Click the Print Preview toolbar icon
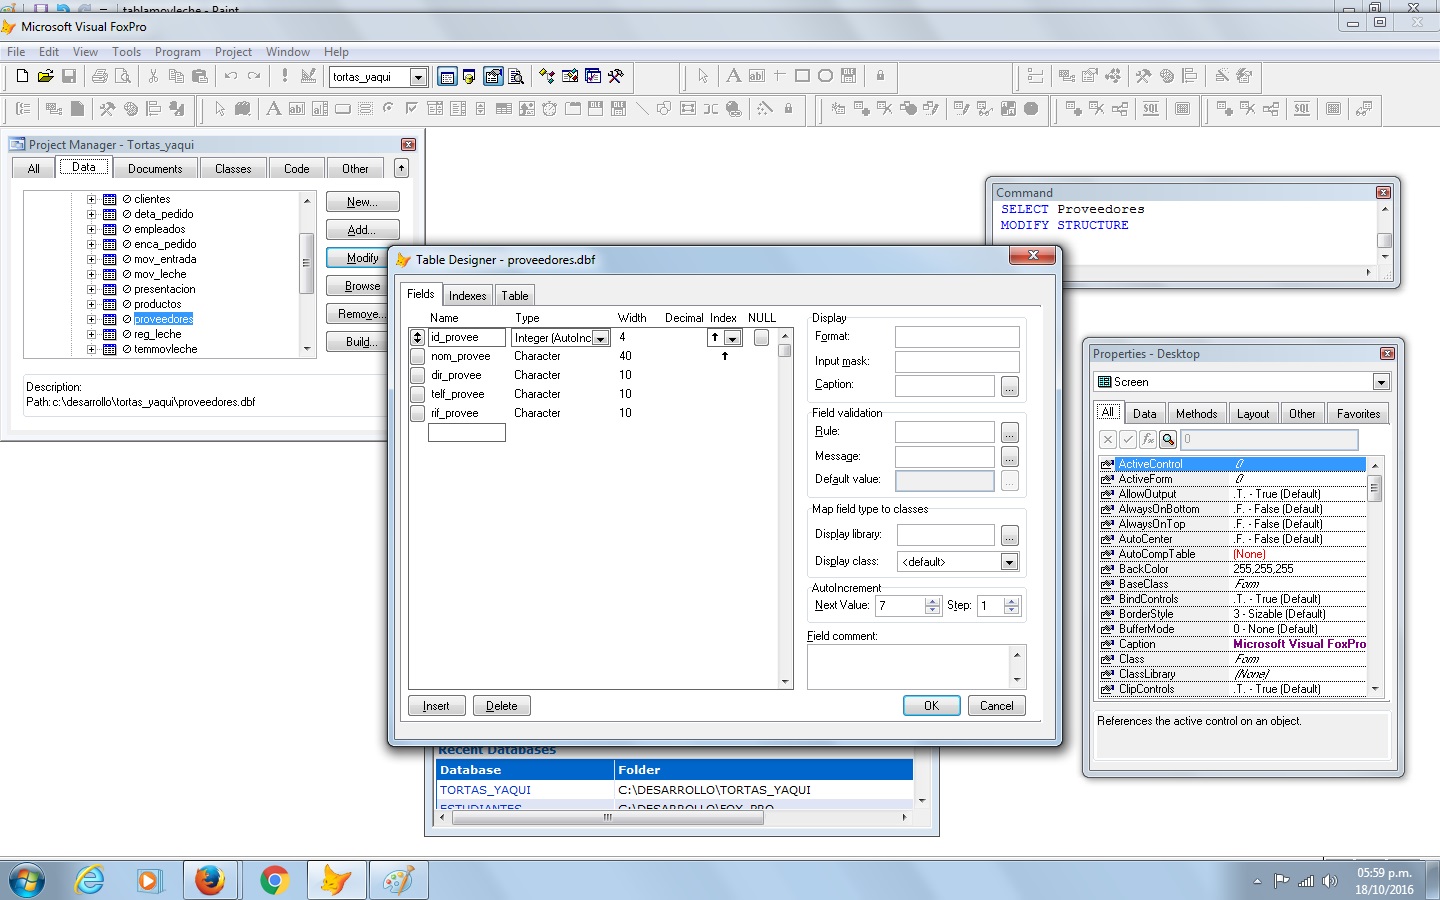The width and height of the screenshot is (1440, 900). click(122, 76)
